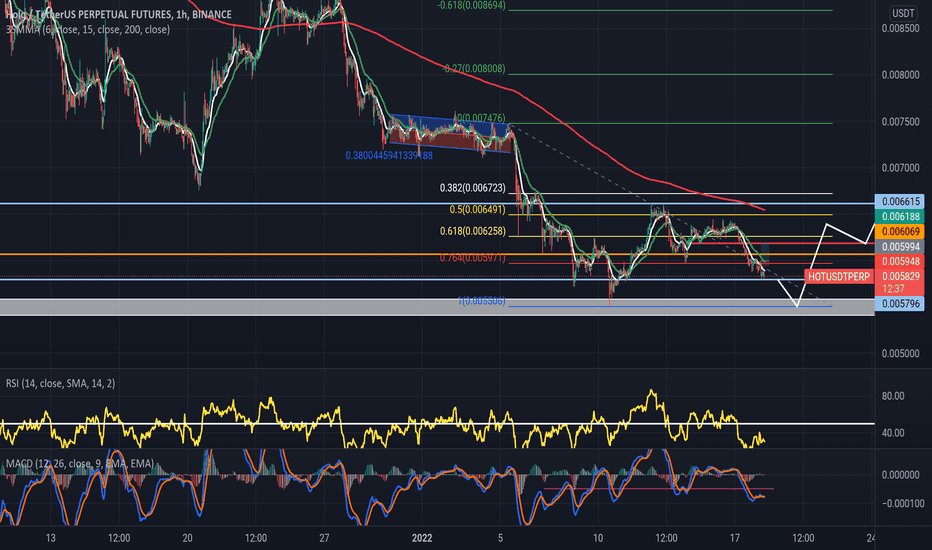Open the USDT currency selector on the price axis
Image resolution: width=932 pixels, height=550 pixels.
[903, 13]
